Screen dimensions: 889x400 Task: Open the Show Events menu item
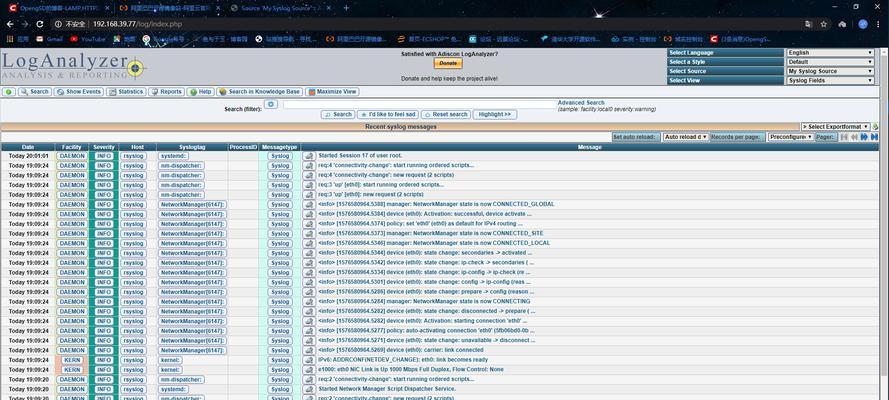pyautogui.click(x=79, y=92)
